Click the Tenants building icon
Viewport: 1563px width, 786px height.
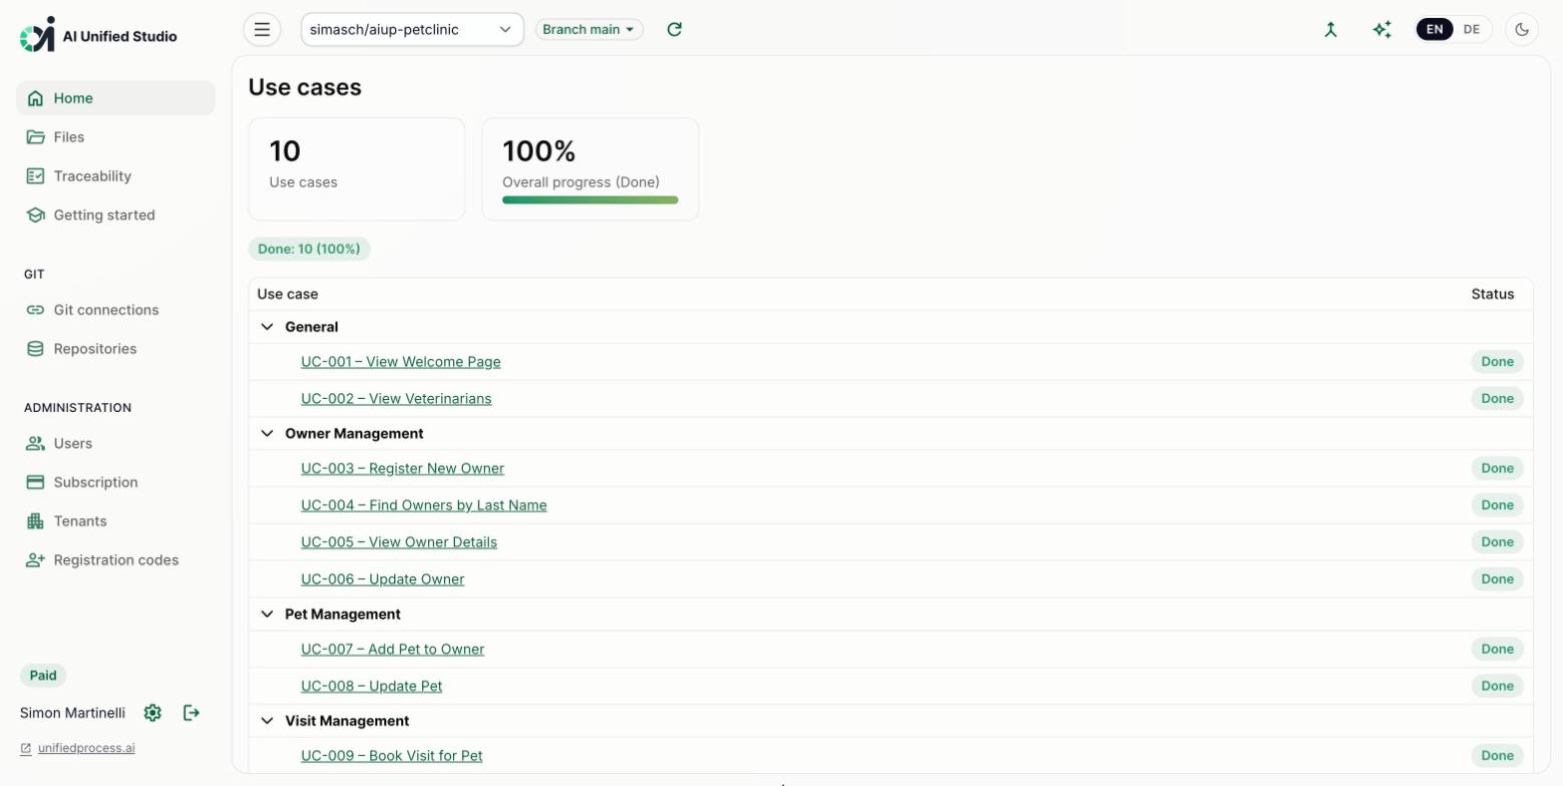36,521
